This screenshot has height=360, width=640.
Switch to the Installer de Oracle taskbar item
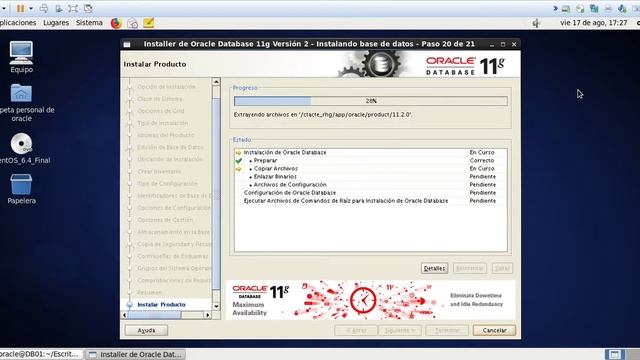click(136, 354)
